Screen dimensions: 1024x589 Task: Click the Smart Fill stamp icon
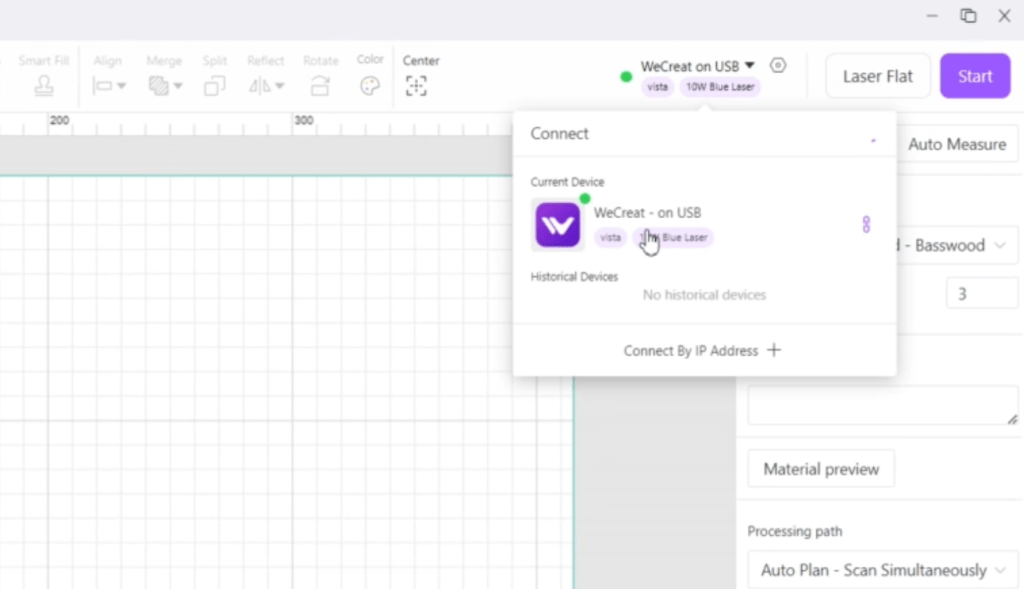point(44,86)
